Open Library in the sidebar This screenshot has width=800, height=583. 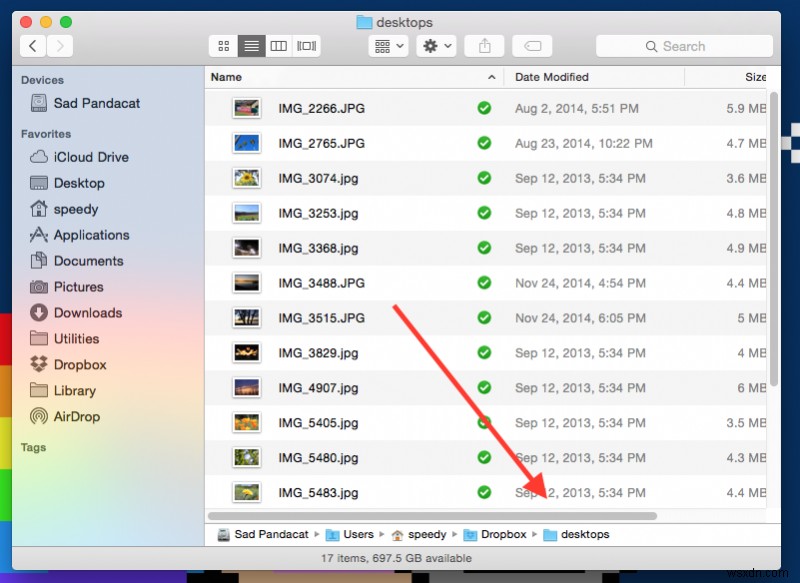click(x=63, y=391)
